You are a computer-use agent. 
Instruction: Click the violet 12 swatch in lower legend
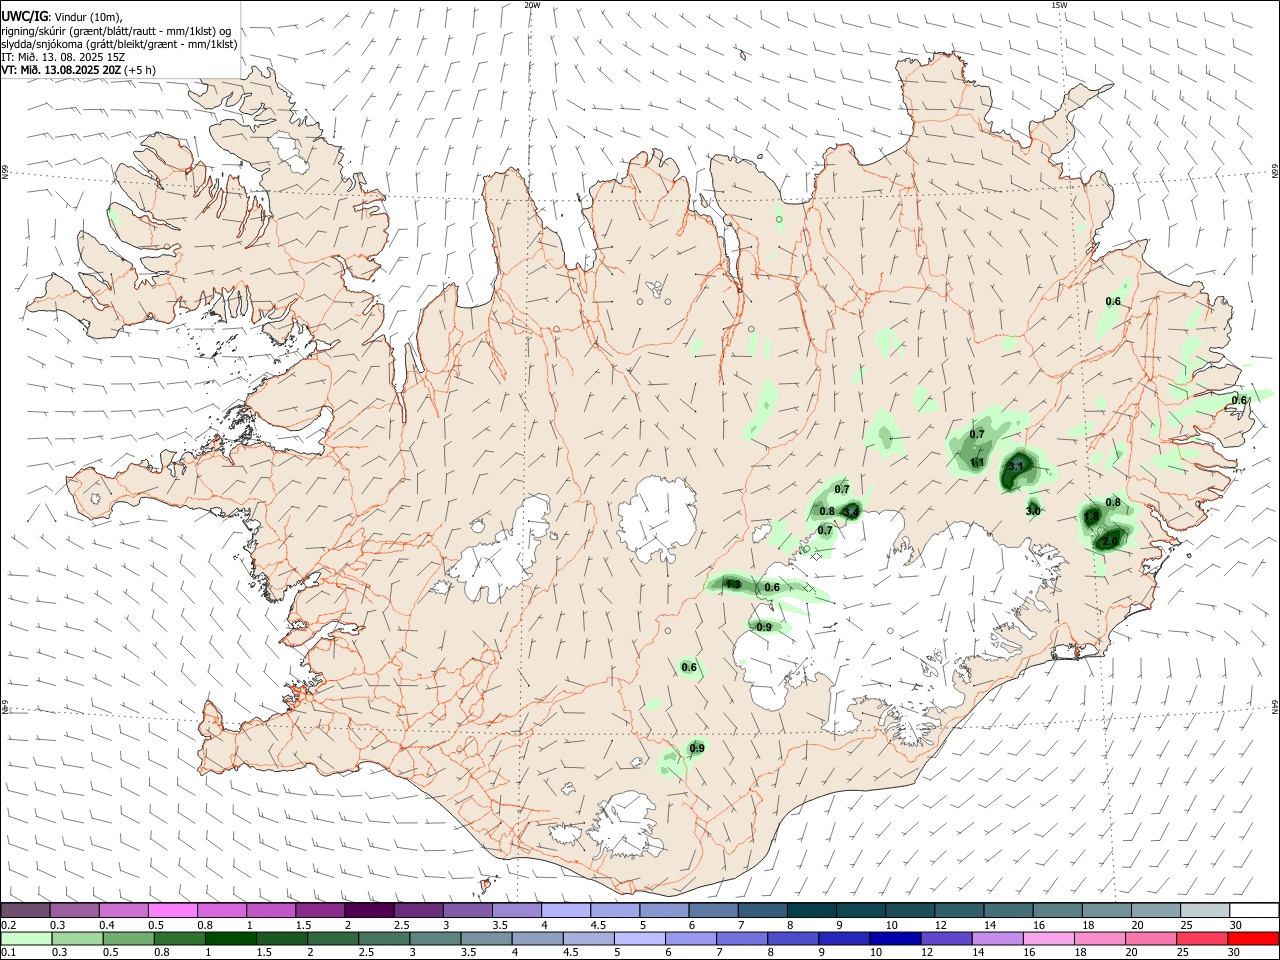point(945,938)
